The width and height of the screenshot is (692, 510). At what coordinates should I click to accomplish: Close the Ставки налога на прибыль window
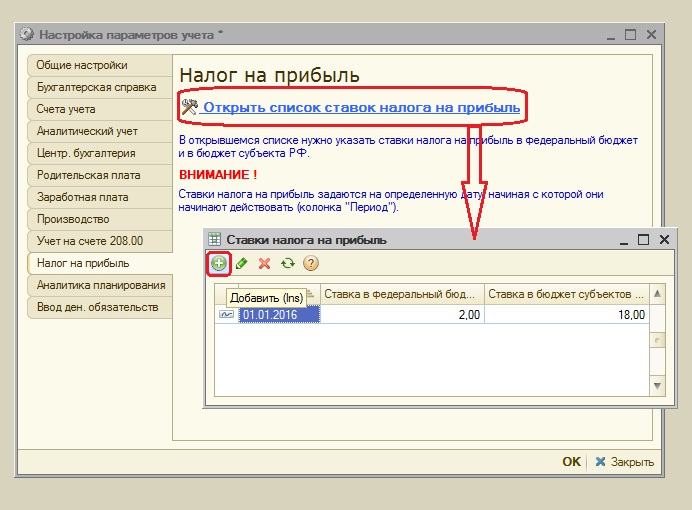click(664, 240)
